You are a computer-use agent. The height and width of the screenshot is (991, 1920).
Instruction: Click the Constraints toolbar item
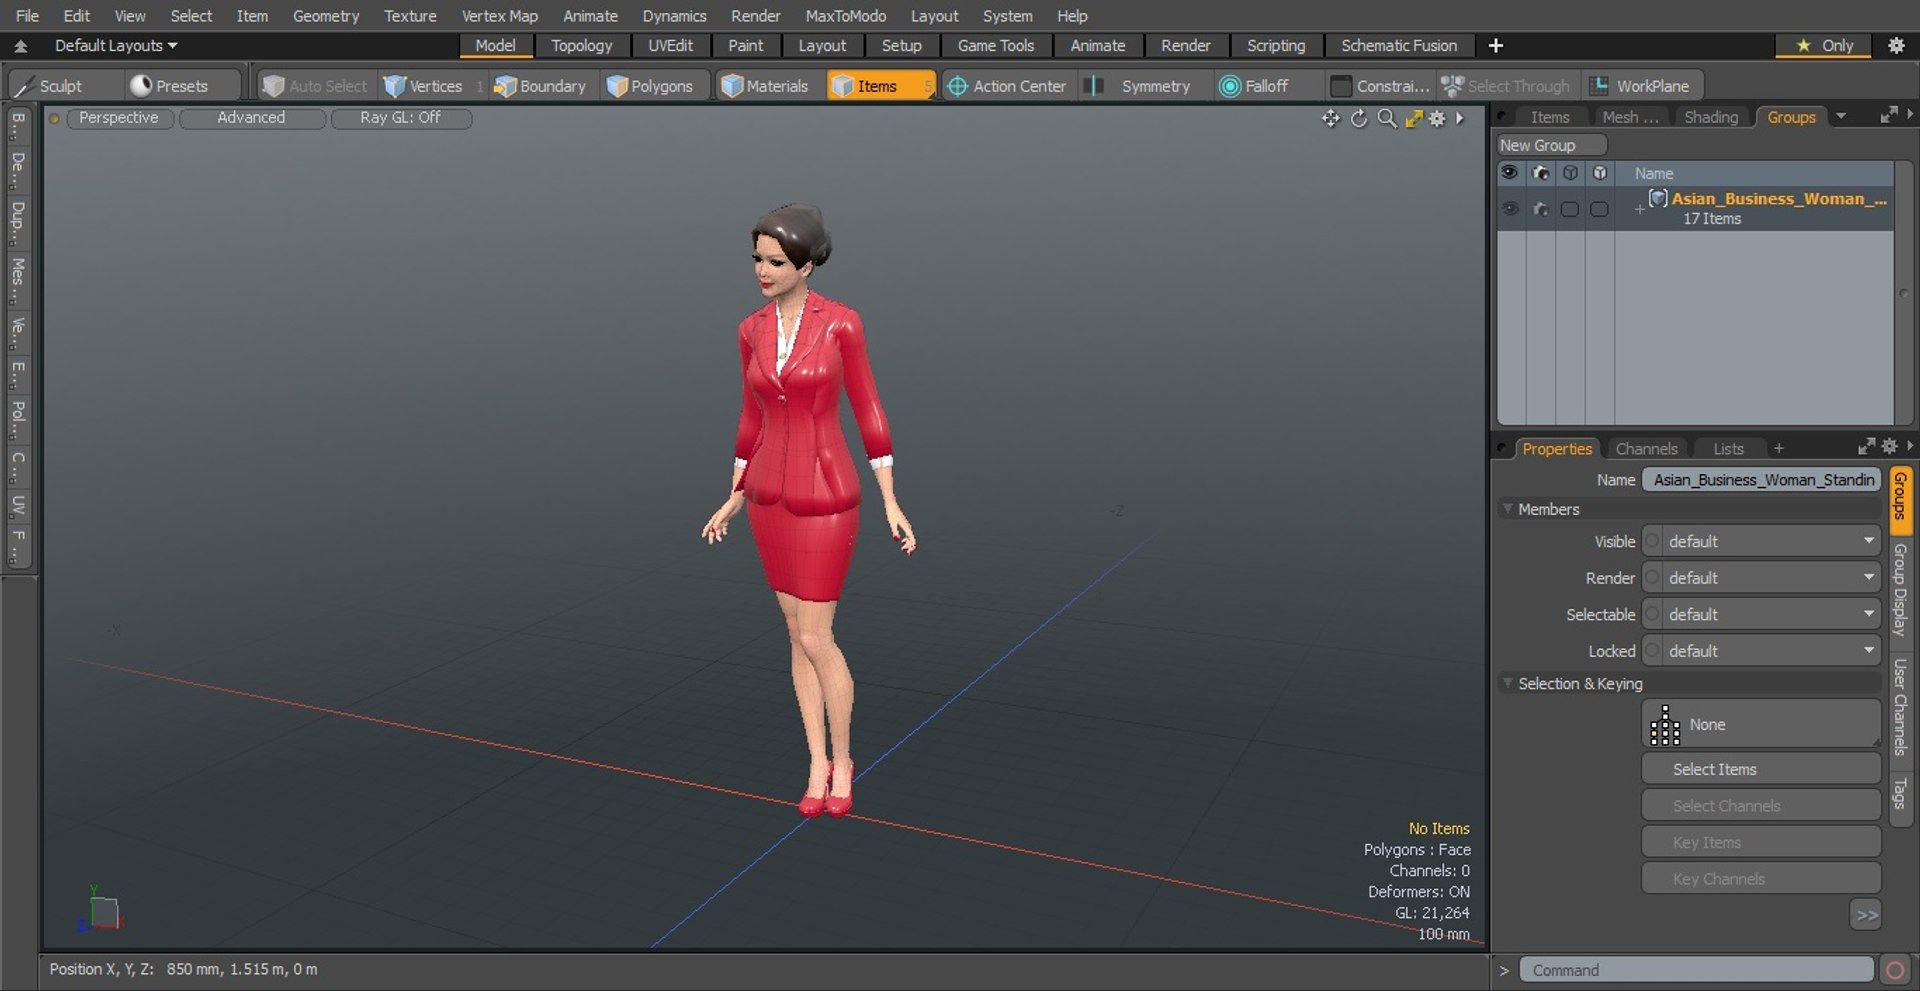tap(1380, 86)
